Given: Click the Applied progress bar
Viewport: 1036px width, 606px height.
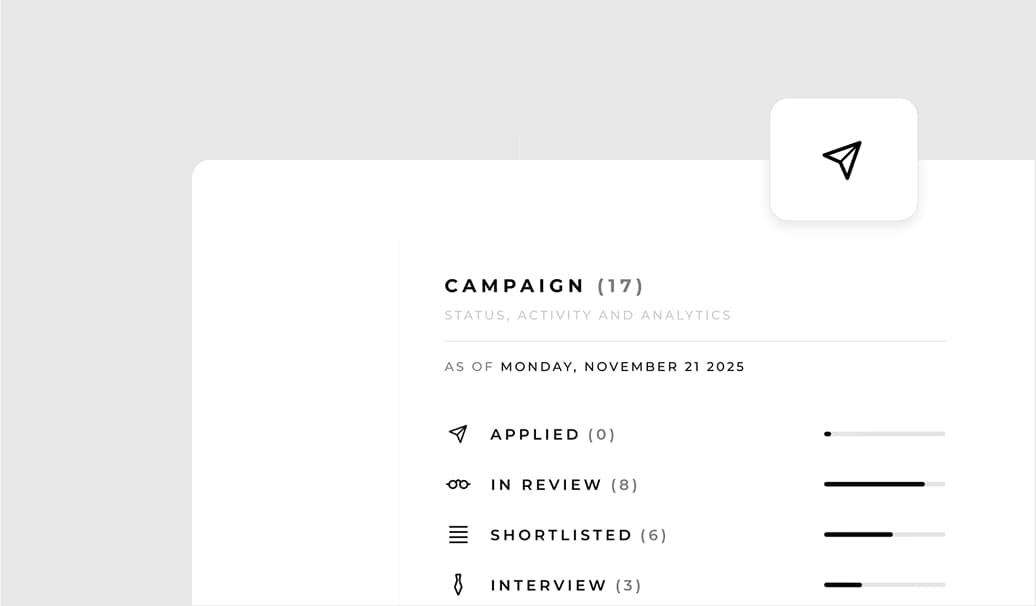Looking at the screenshot, I should [x=884, y=434].
